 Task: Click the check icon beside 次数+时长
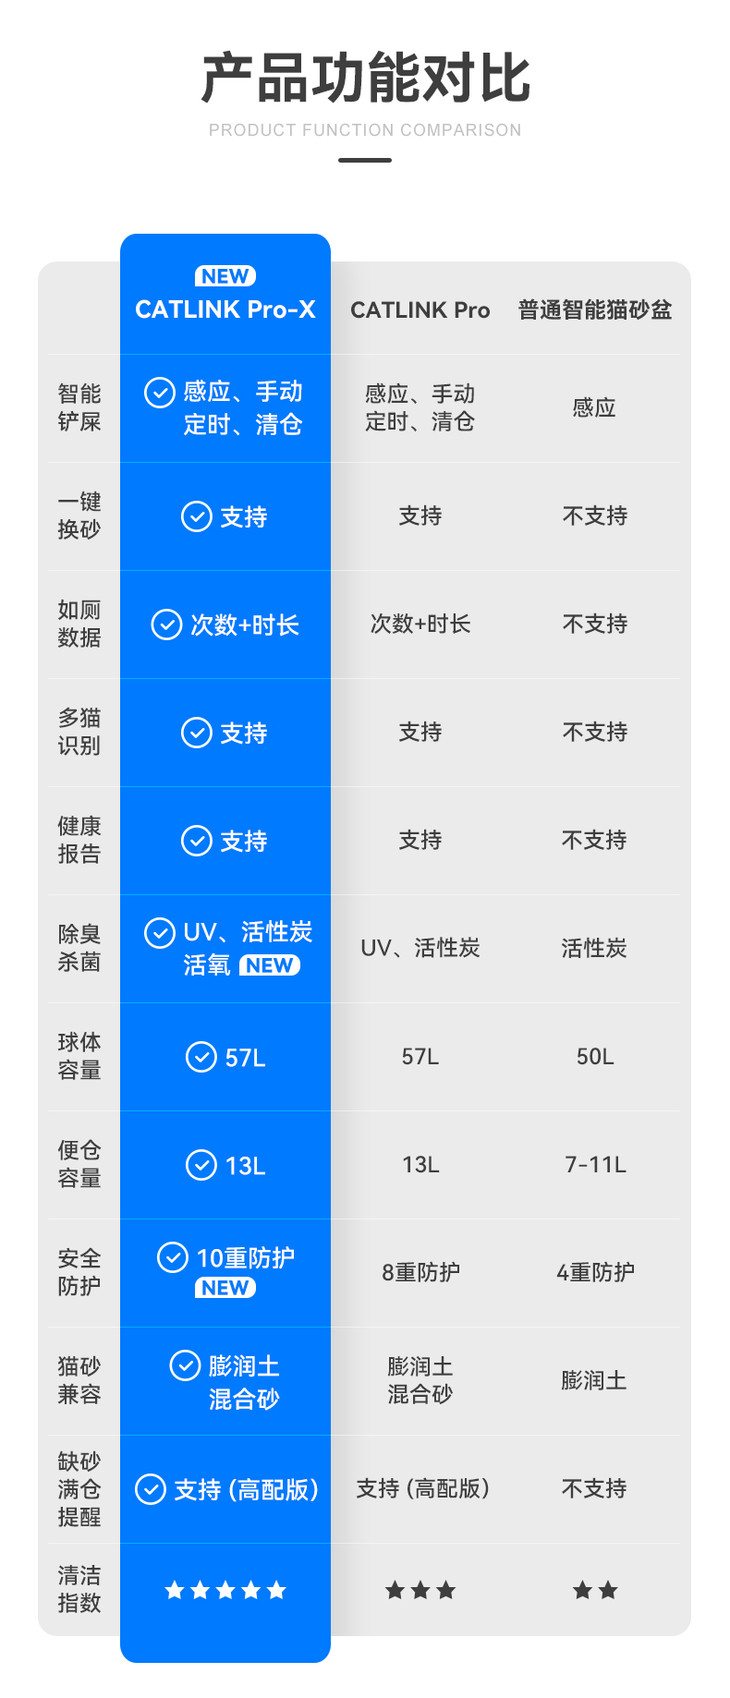tap(166, 625)
